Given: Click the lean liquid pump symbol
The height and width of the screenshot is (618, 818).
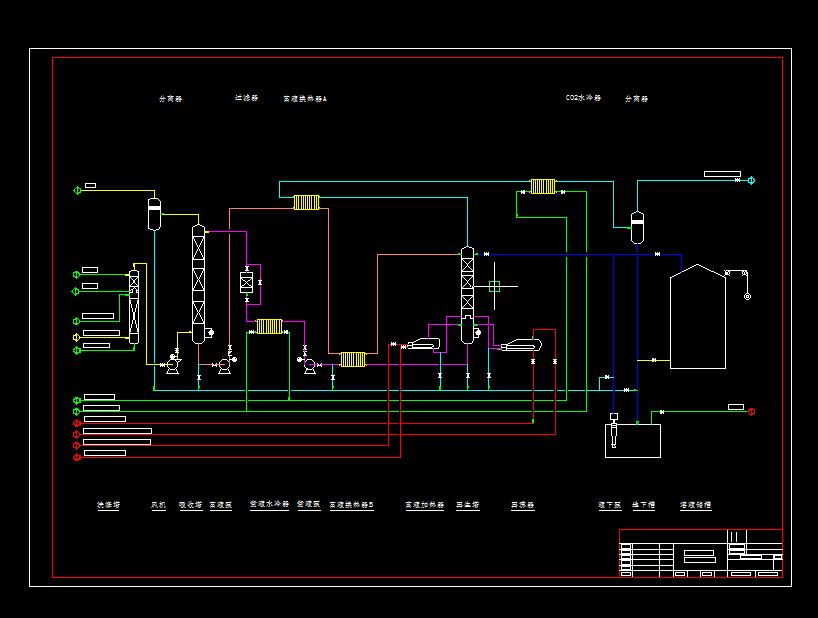Looking at the screenshot, I should 309,365.
